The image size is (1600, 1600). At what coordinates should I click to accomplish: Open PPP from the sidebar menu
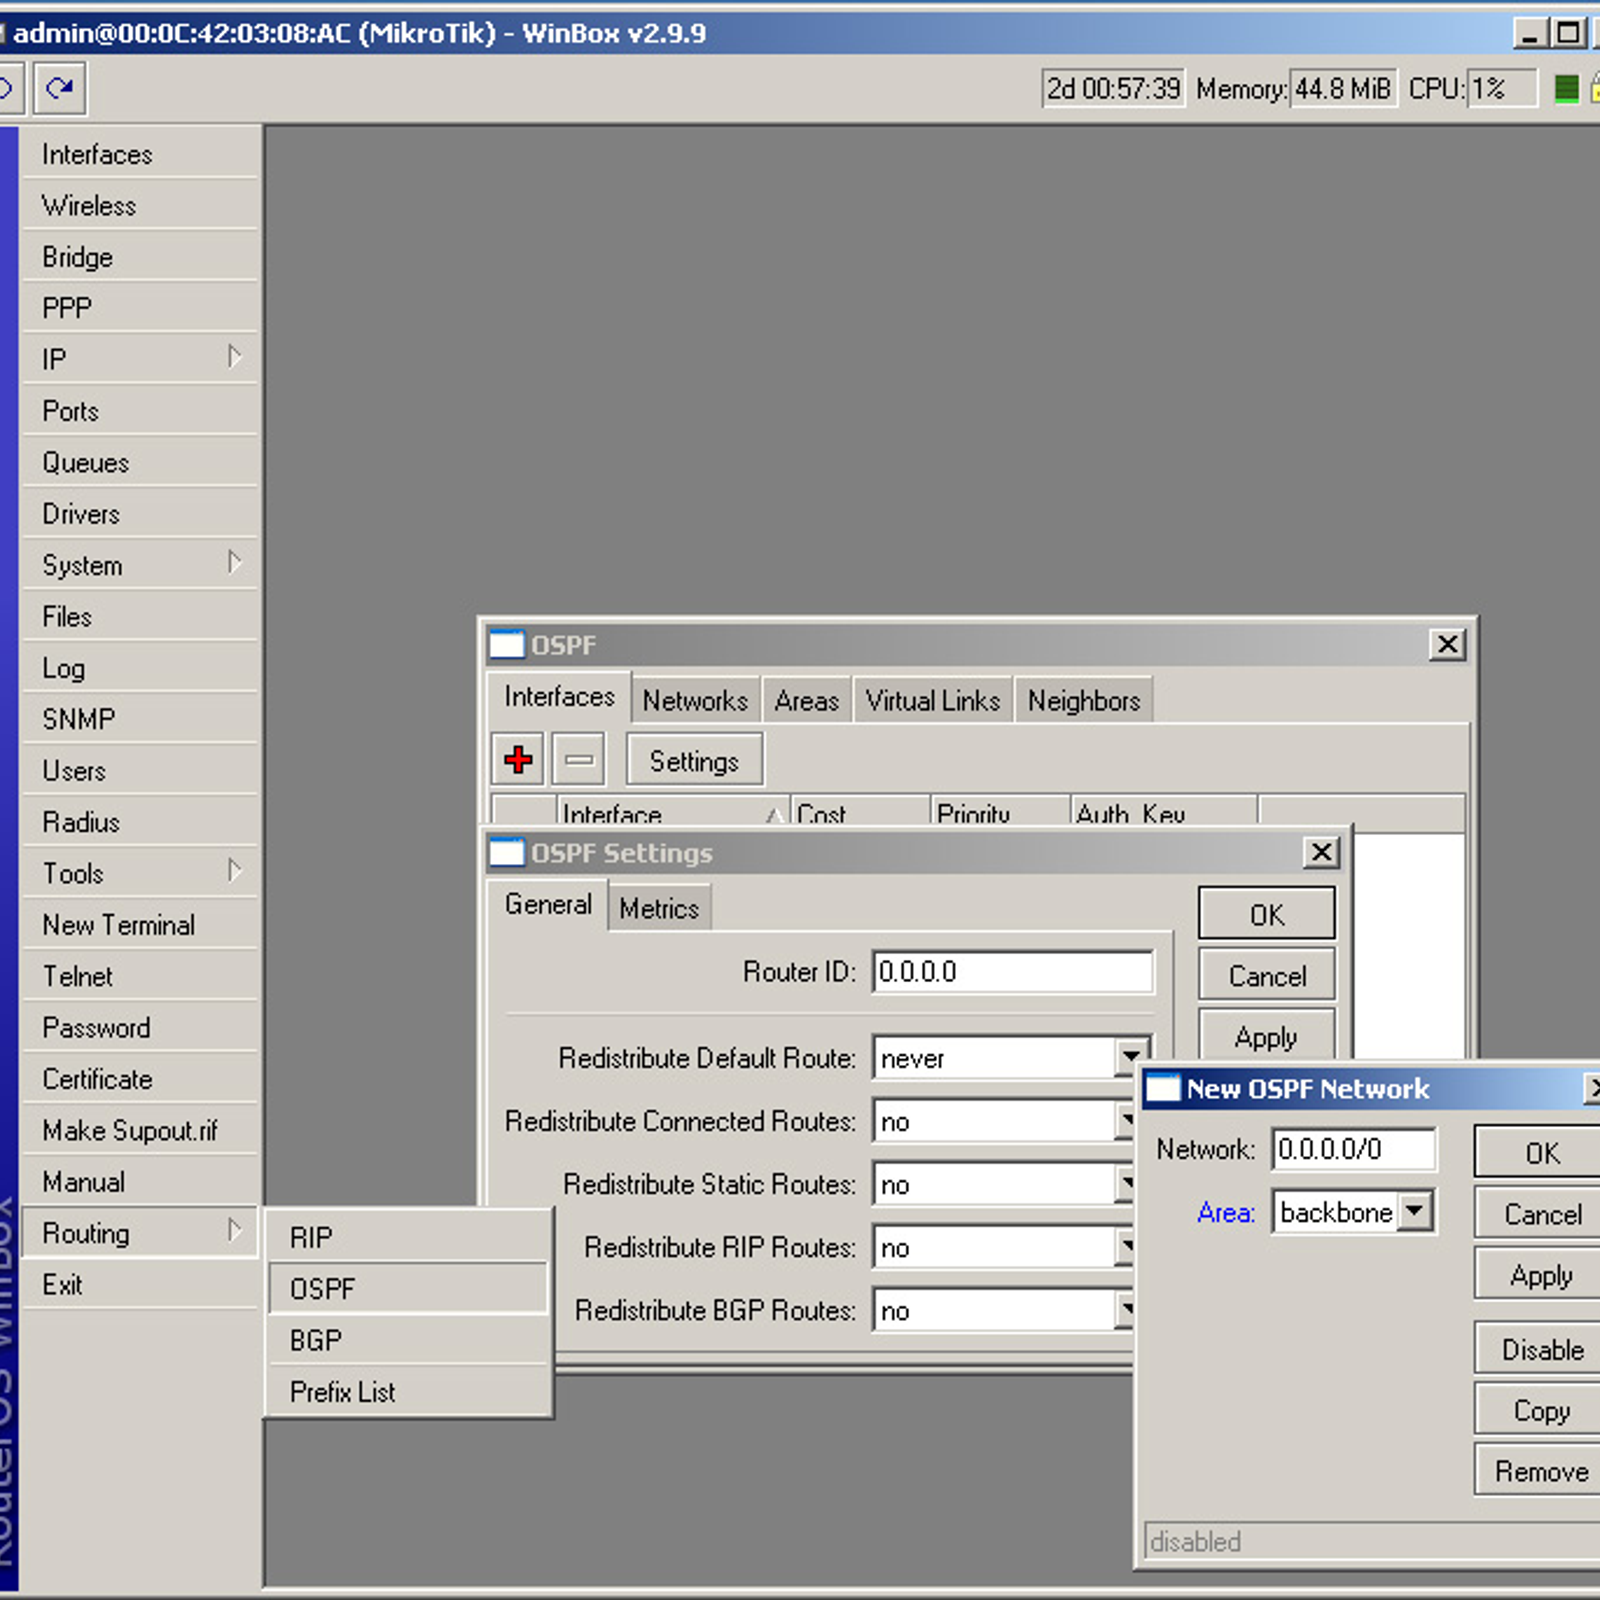point(139,308)
